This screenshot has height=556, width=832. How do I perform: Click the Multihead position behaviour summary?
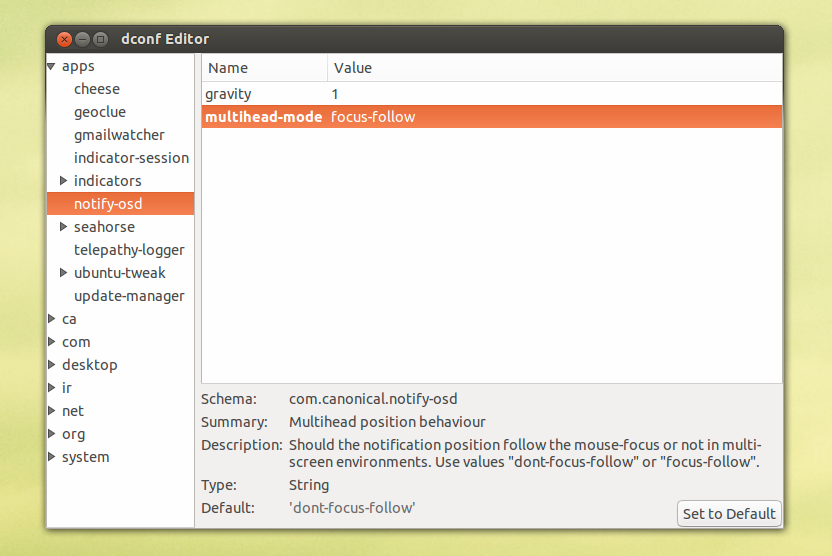click(387, 422)
